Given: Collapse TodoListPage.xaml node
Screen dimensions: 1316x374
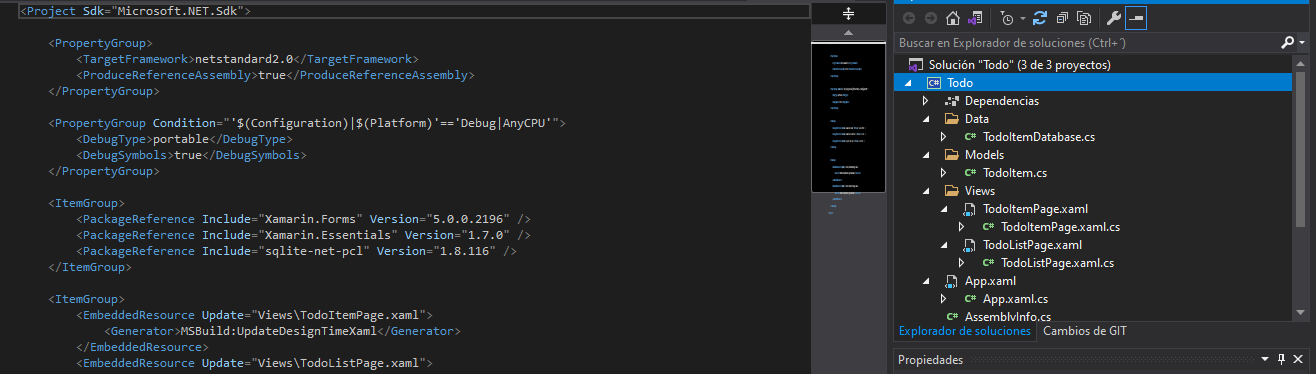Looking at the screenshot, I should (x=943, y=245).
